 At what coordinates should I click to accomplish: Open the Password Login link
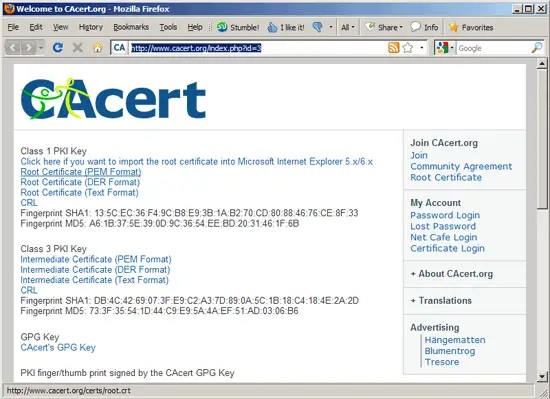tap(445, 215)
